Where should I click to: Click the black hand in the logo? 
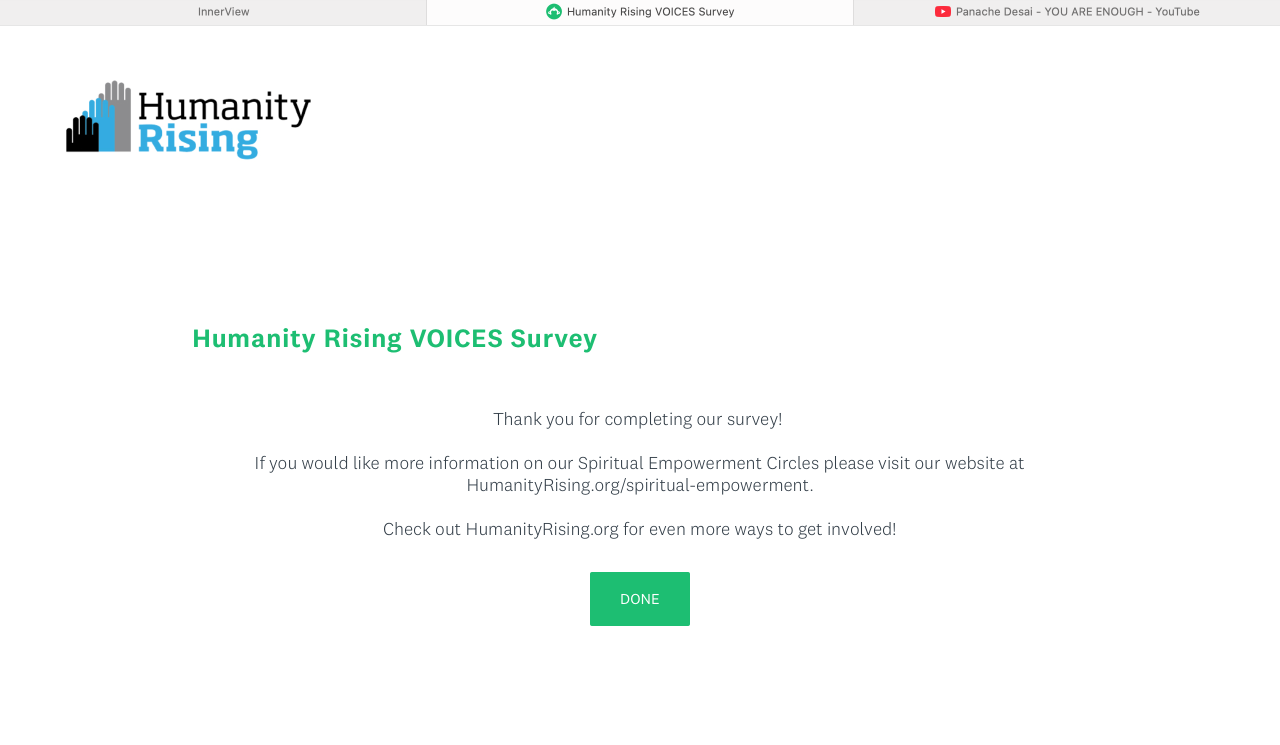pos(82,135)
